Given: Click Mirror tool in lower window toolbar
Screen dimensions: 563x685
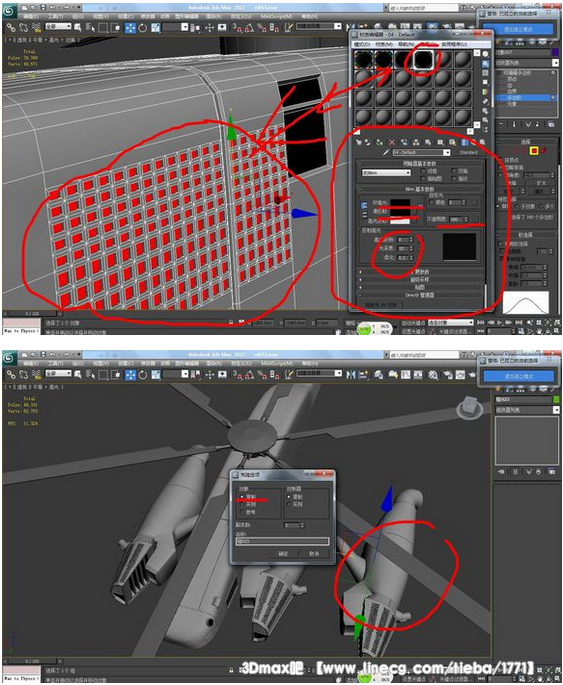Looking at the screenshot, I should 351,374.
